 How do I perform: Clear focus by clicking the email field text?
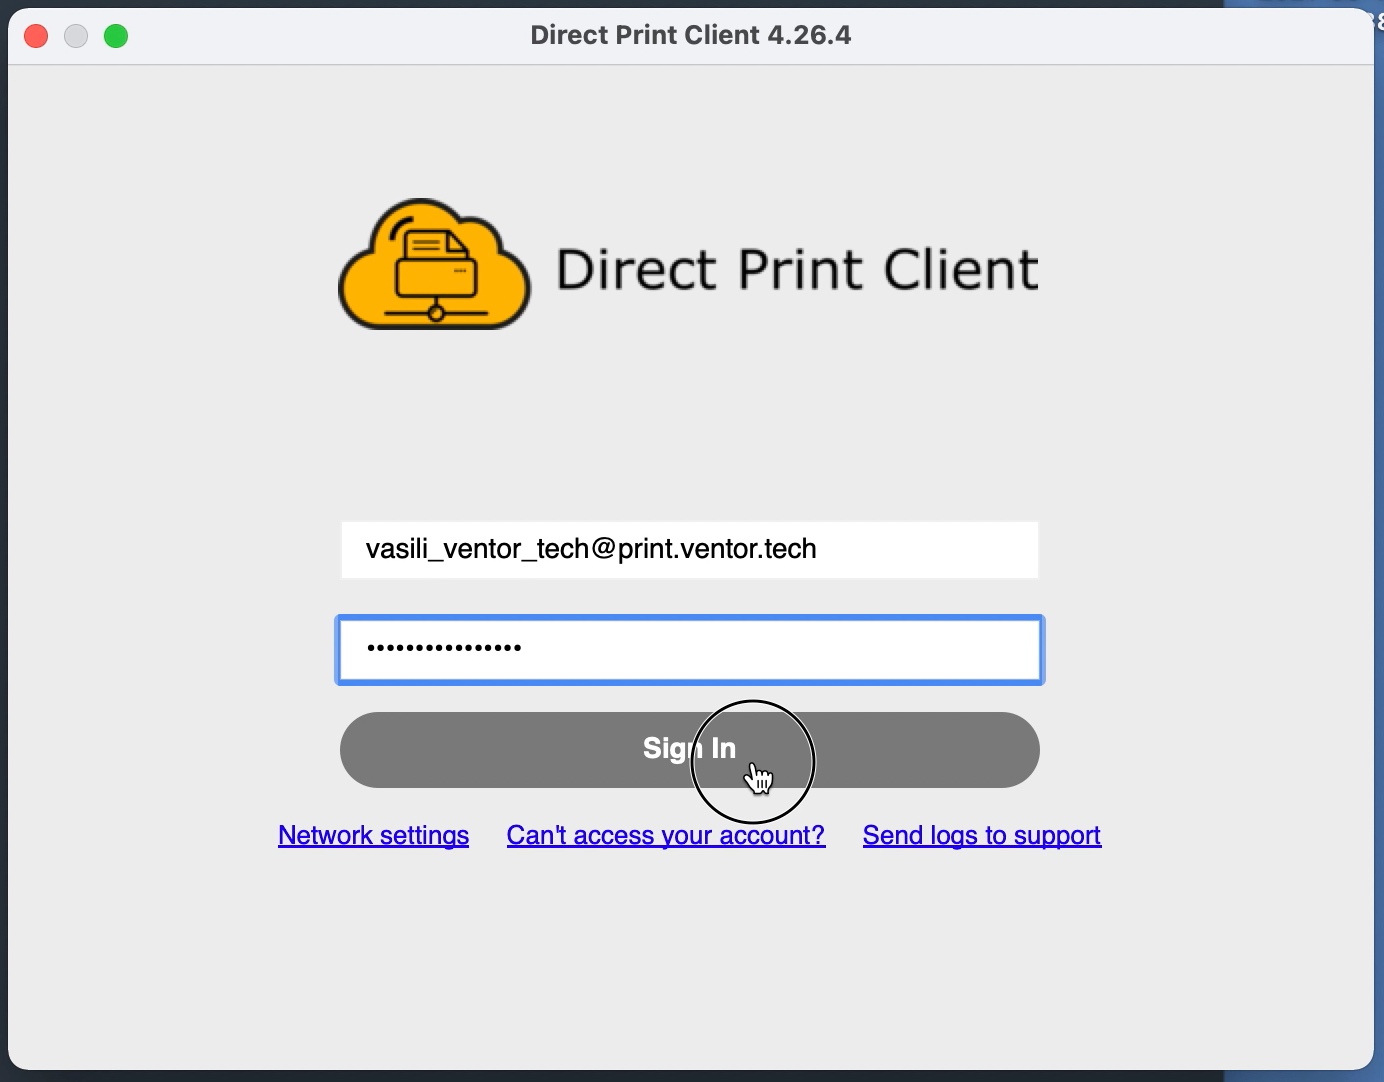click(x=590, y=549)
